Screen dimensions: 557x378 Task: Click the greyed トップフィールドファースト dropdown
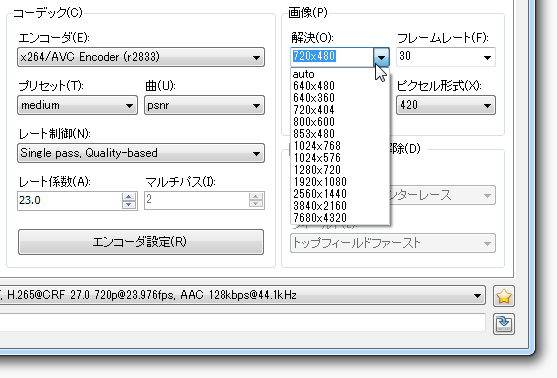(x=393, y=243)
